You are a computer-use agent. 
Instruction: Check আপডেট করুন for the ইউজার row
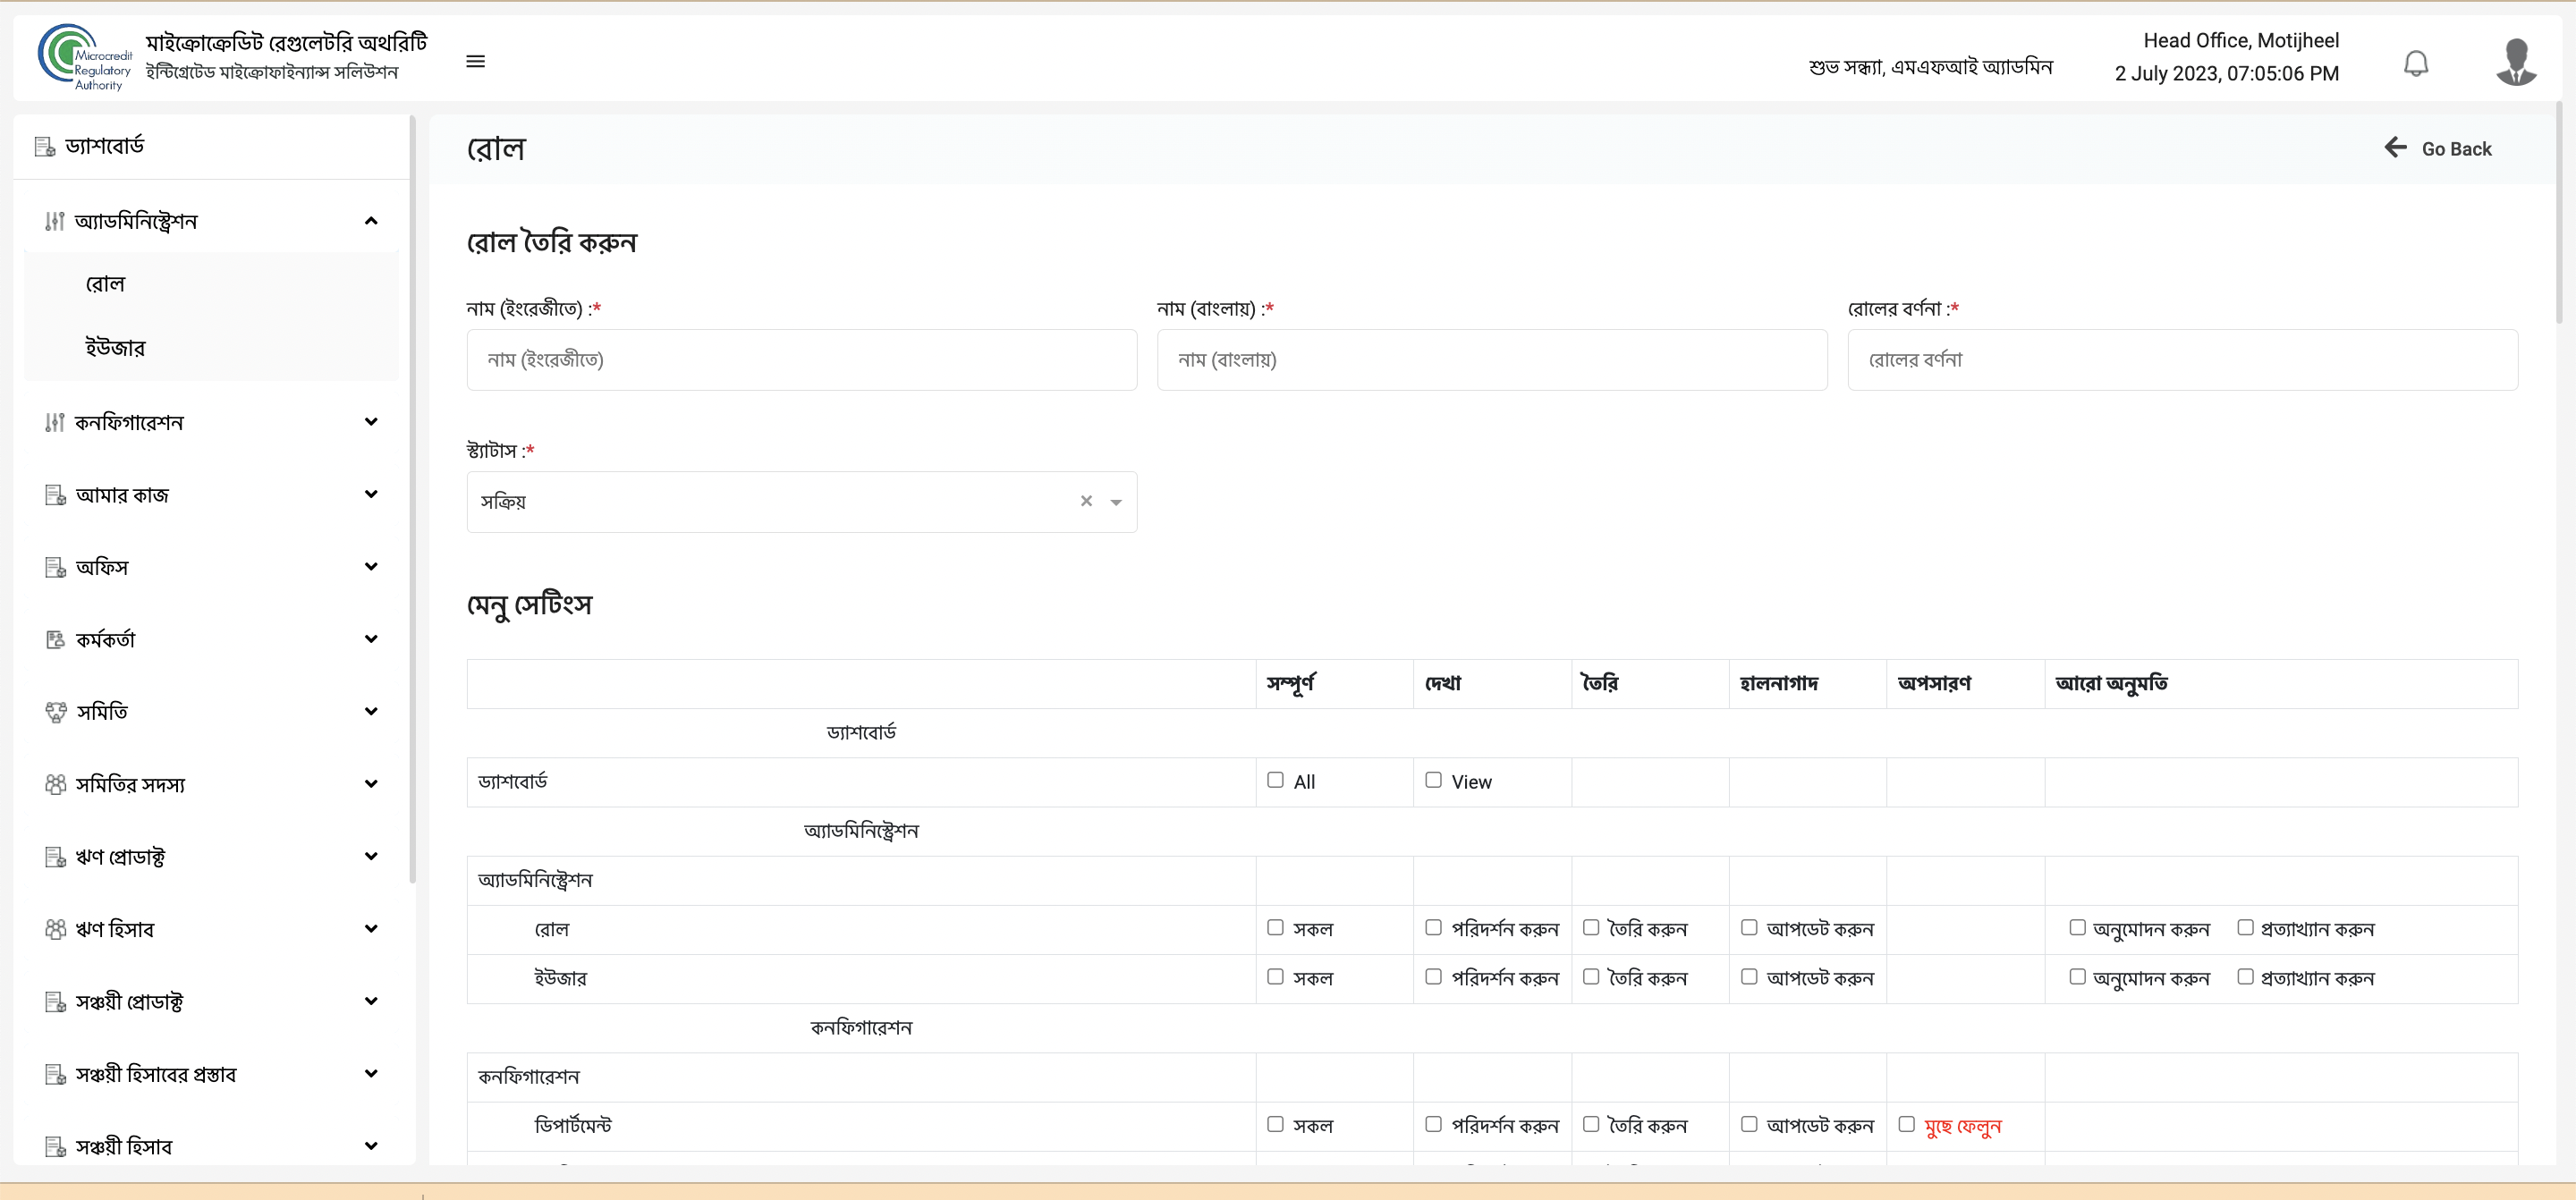[1749, 977]
